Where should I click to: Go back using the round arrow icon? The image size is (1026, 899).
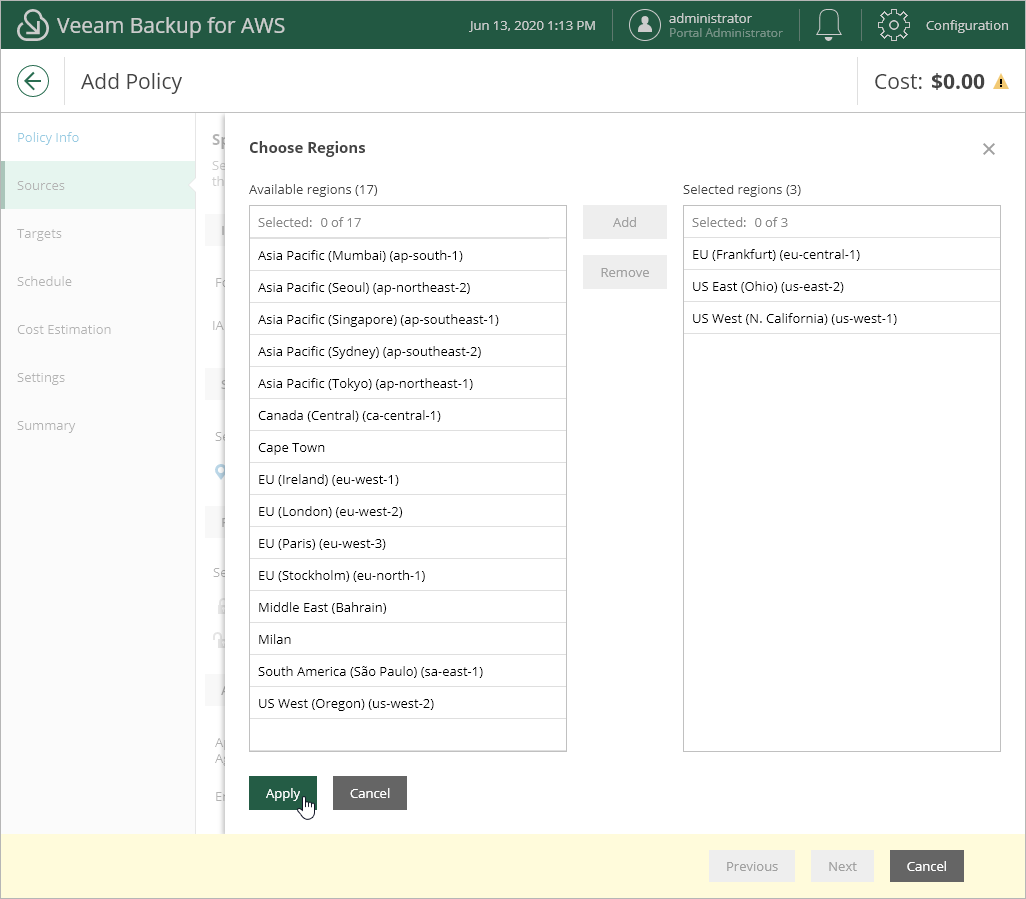(x=33, y=81)
